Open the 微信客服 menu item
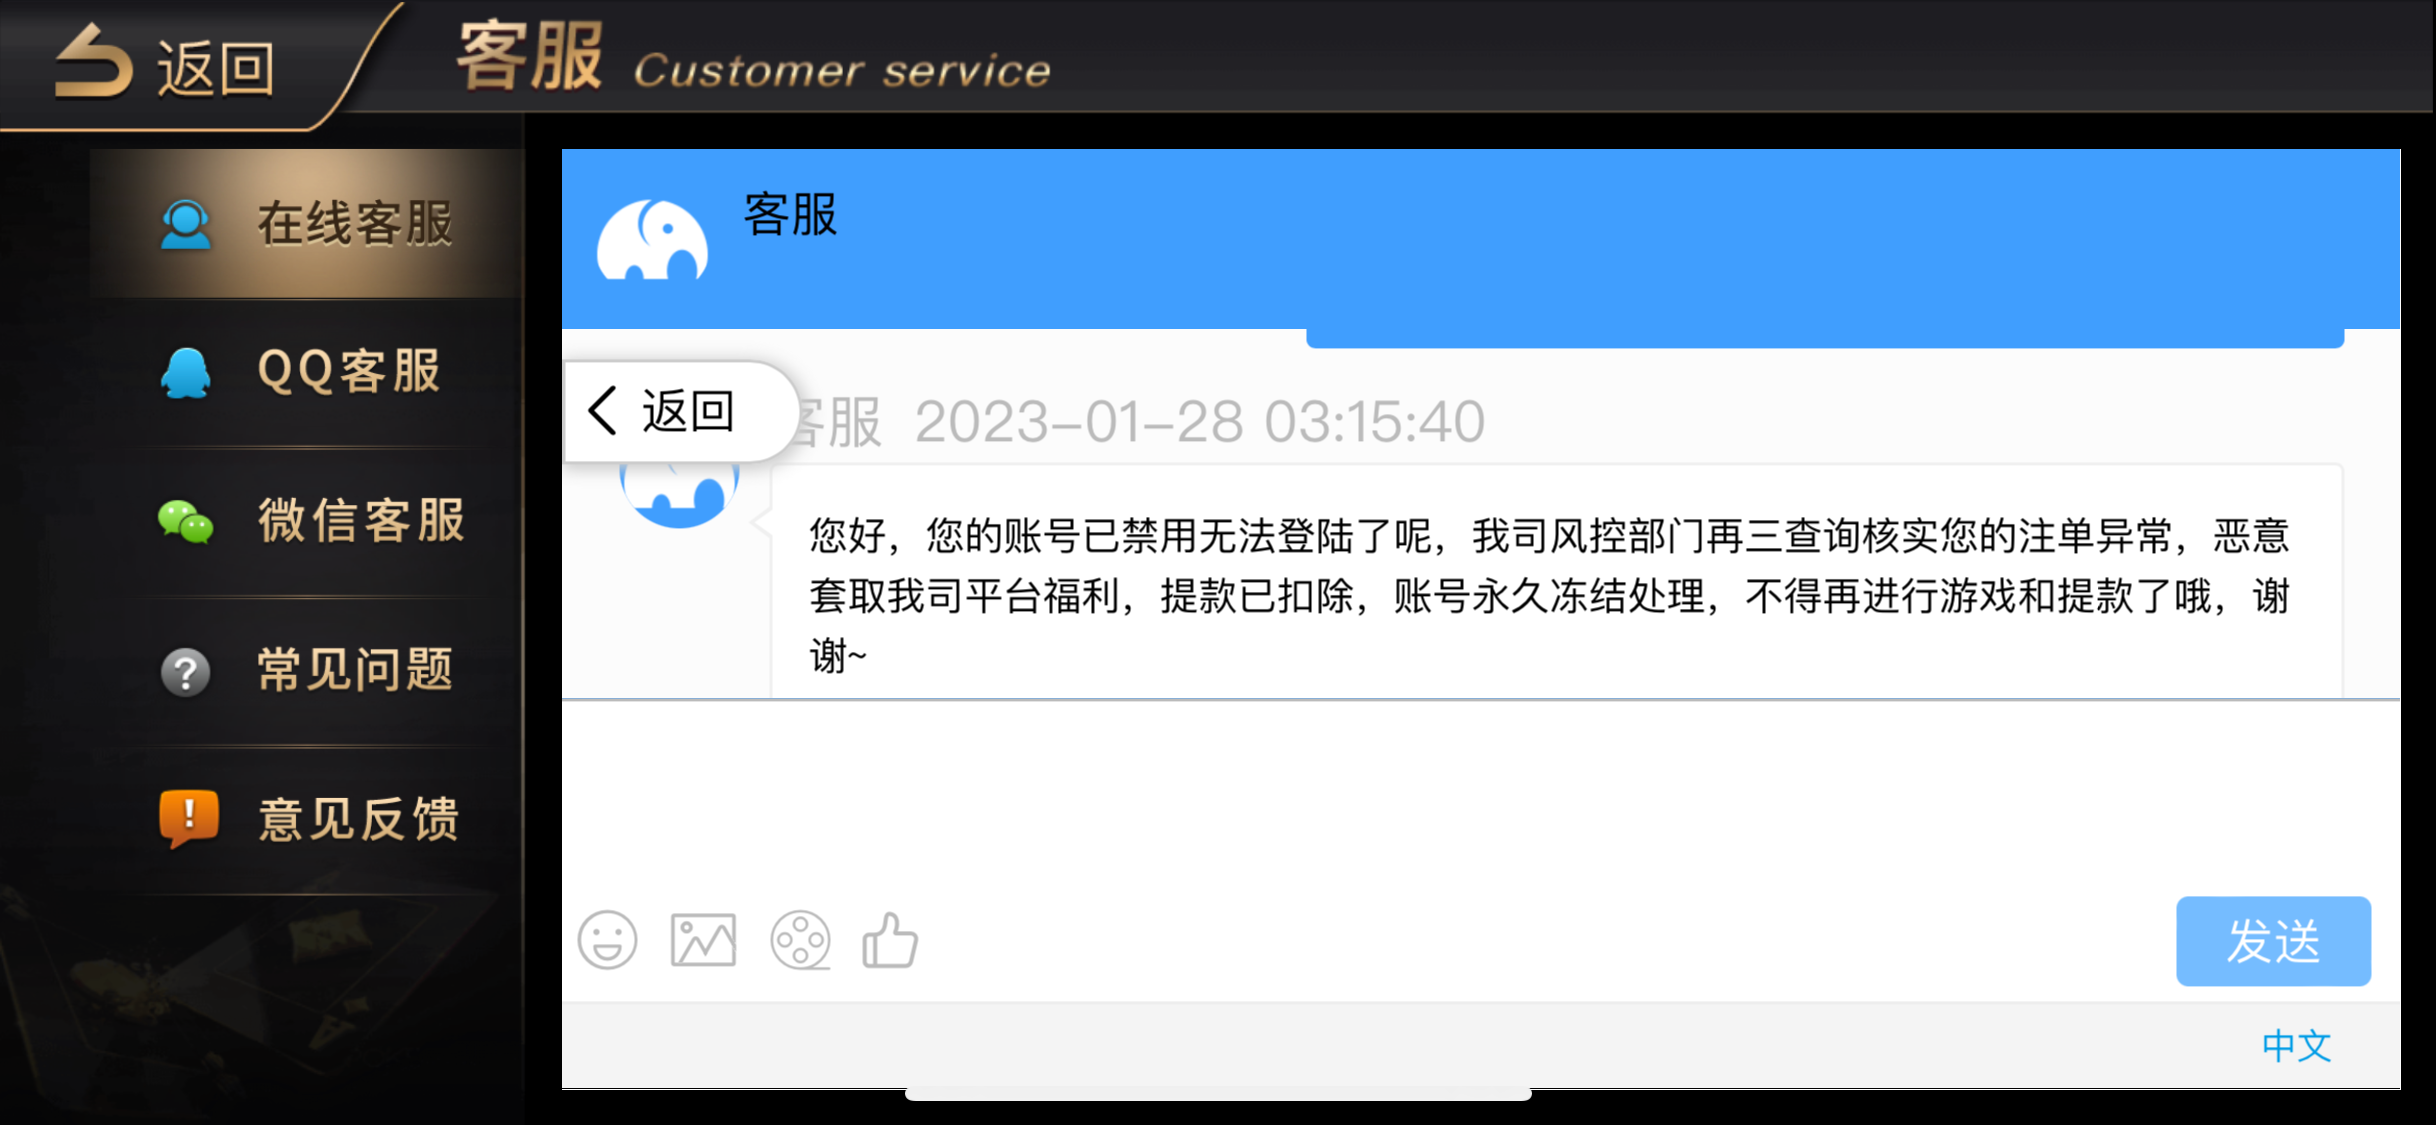Screen dimensions: 2436x1125 (307, 521)
